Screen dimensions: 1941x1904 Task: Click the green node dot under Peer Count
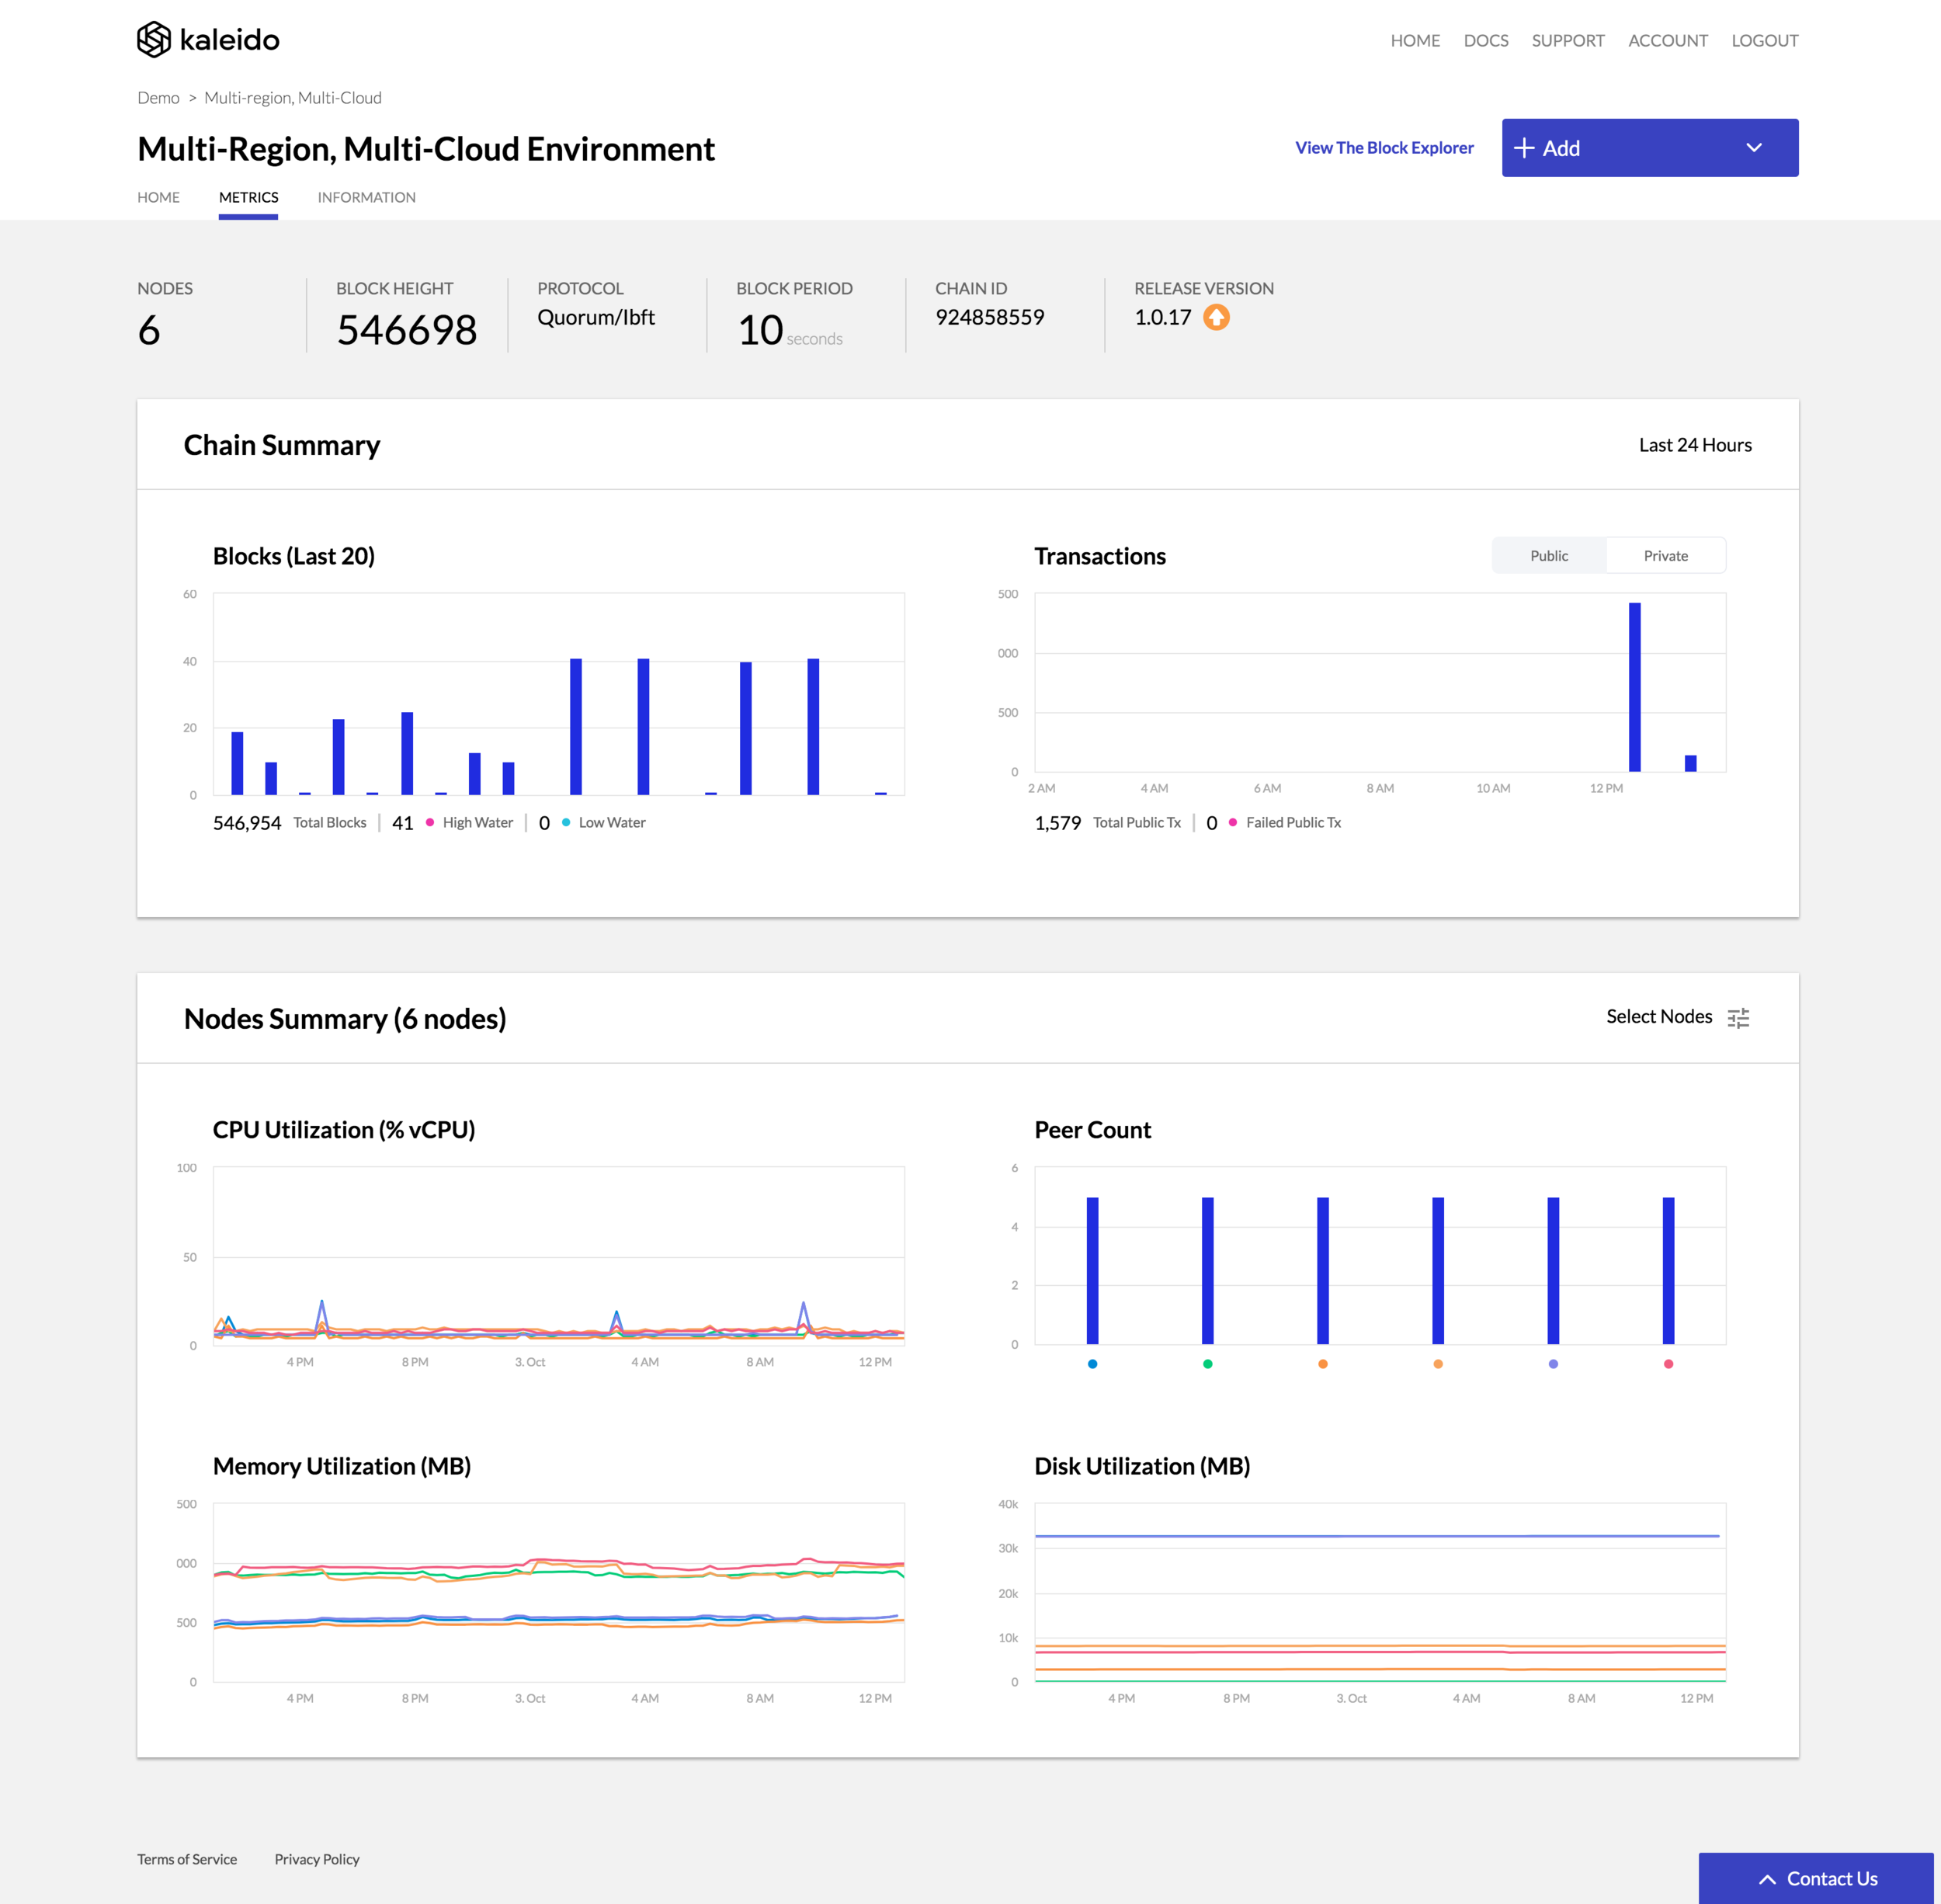[1207, 1364]
